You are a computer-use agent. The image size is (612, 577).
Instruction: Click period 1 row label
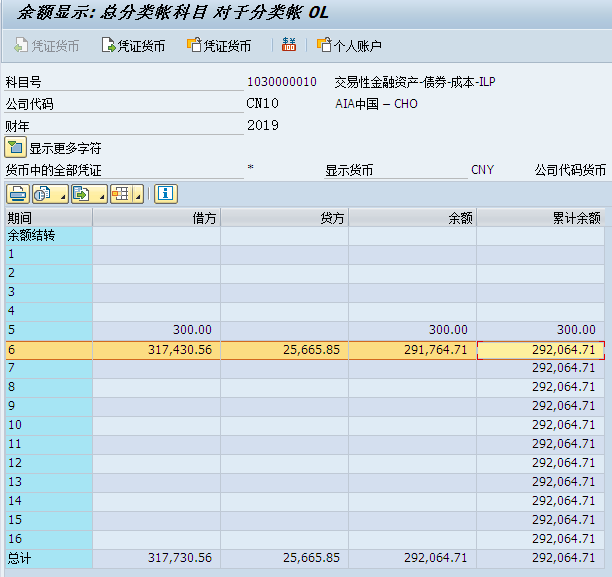49,254
